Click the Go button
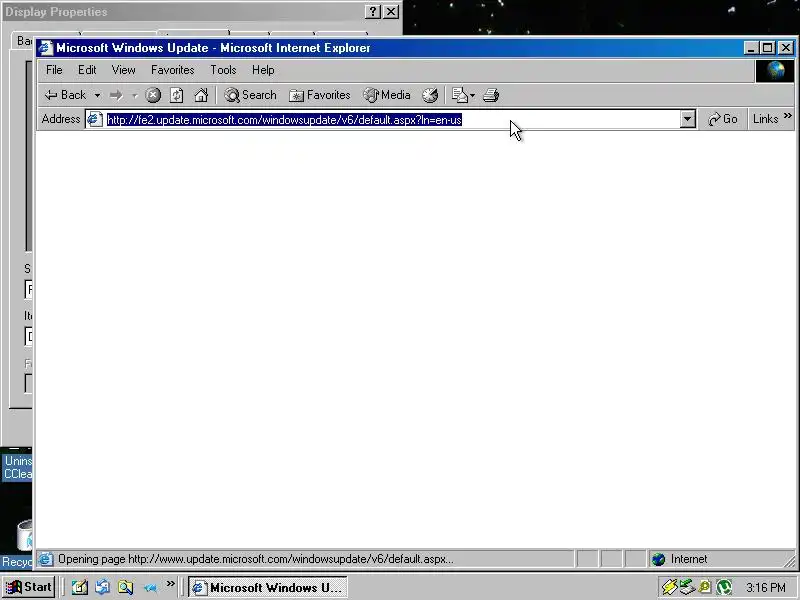This screenshot has width=800, height=600. (x=722, y=119)
